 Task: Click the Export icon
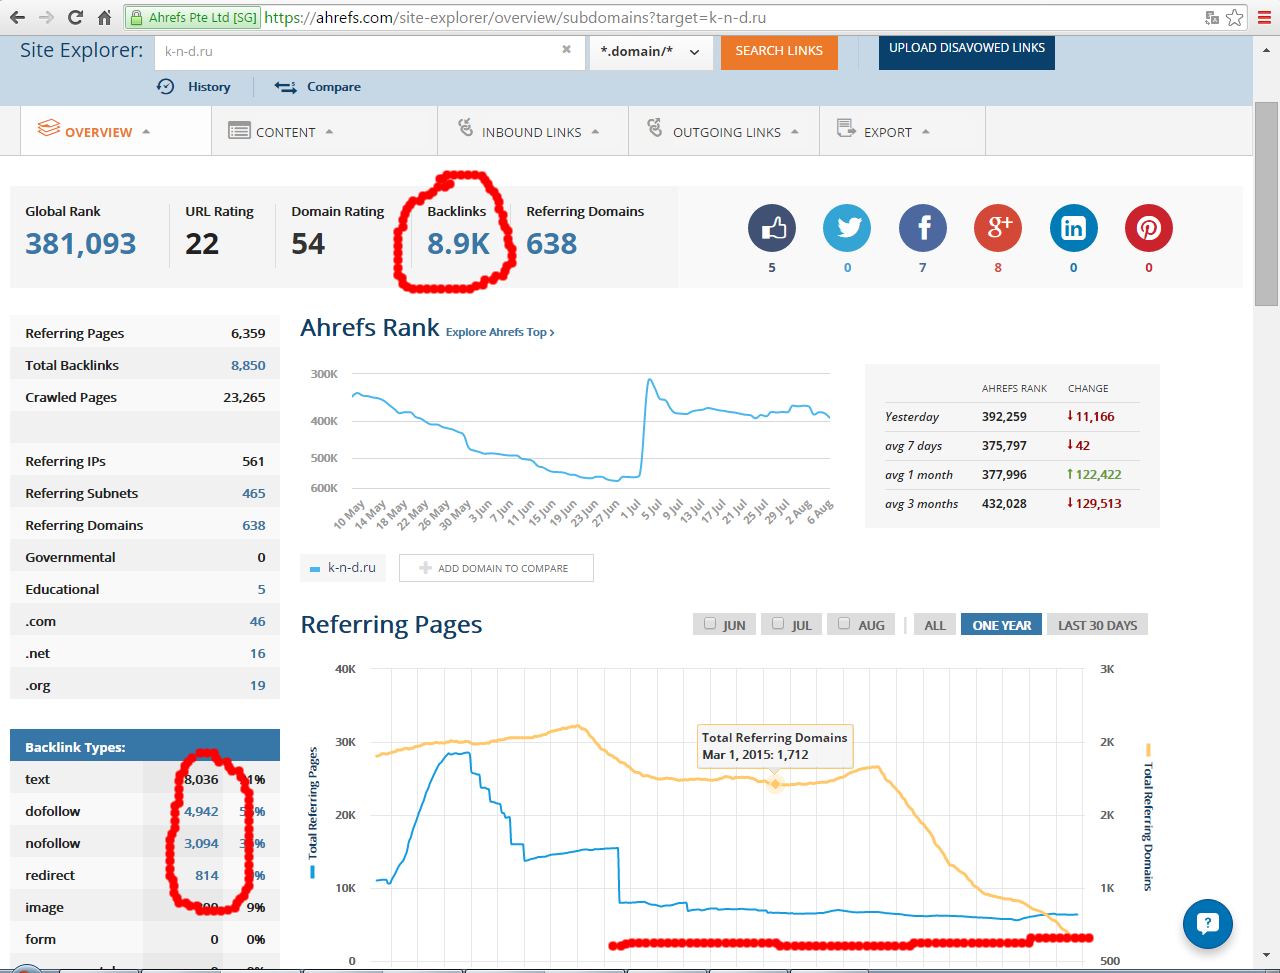[846, 128]
